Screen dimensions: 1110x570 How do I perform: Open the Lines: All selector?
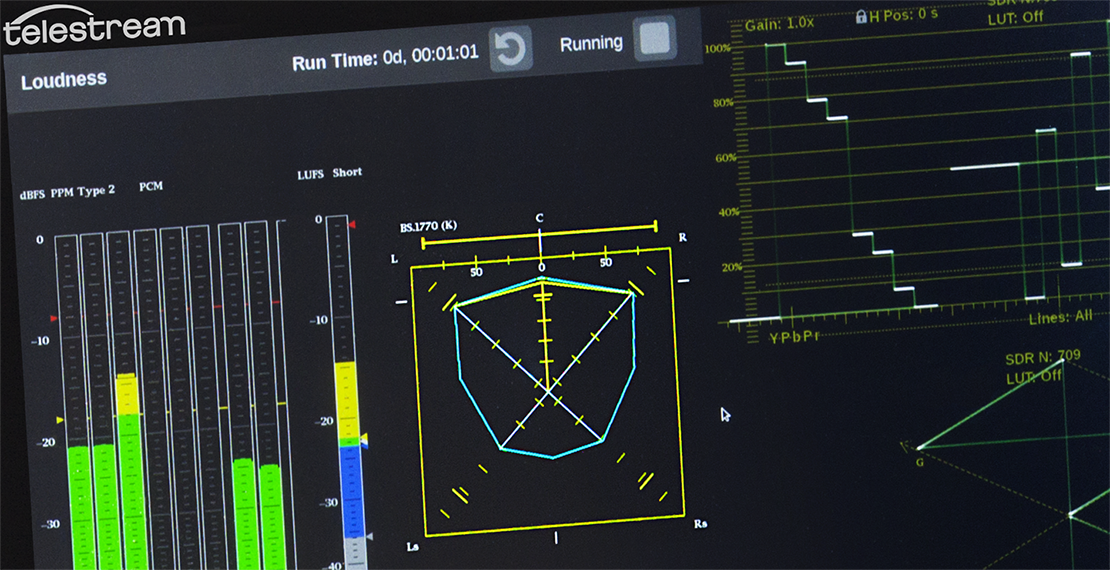(x=1060, y=317)
